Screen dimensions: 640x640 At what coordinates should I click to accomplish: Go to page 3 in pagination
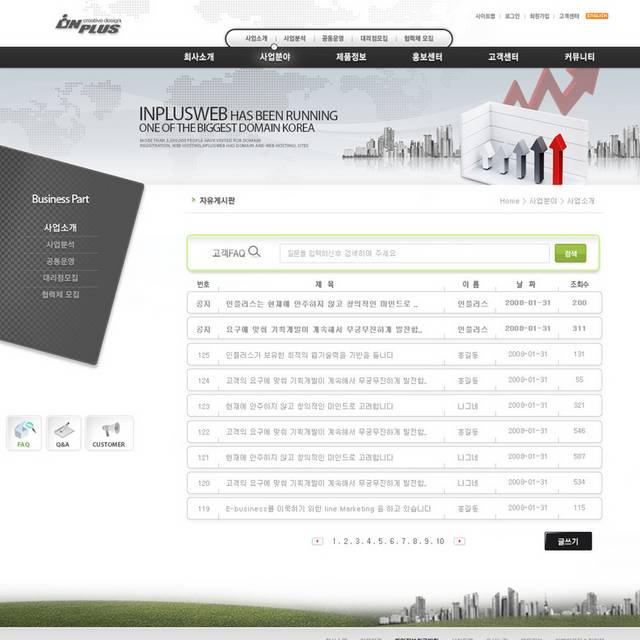(x=358, y=541)
